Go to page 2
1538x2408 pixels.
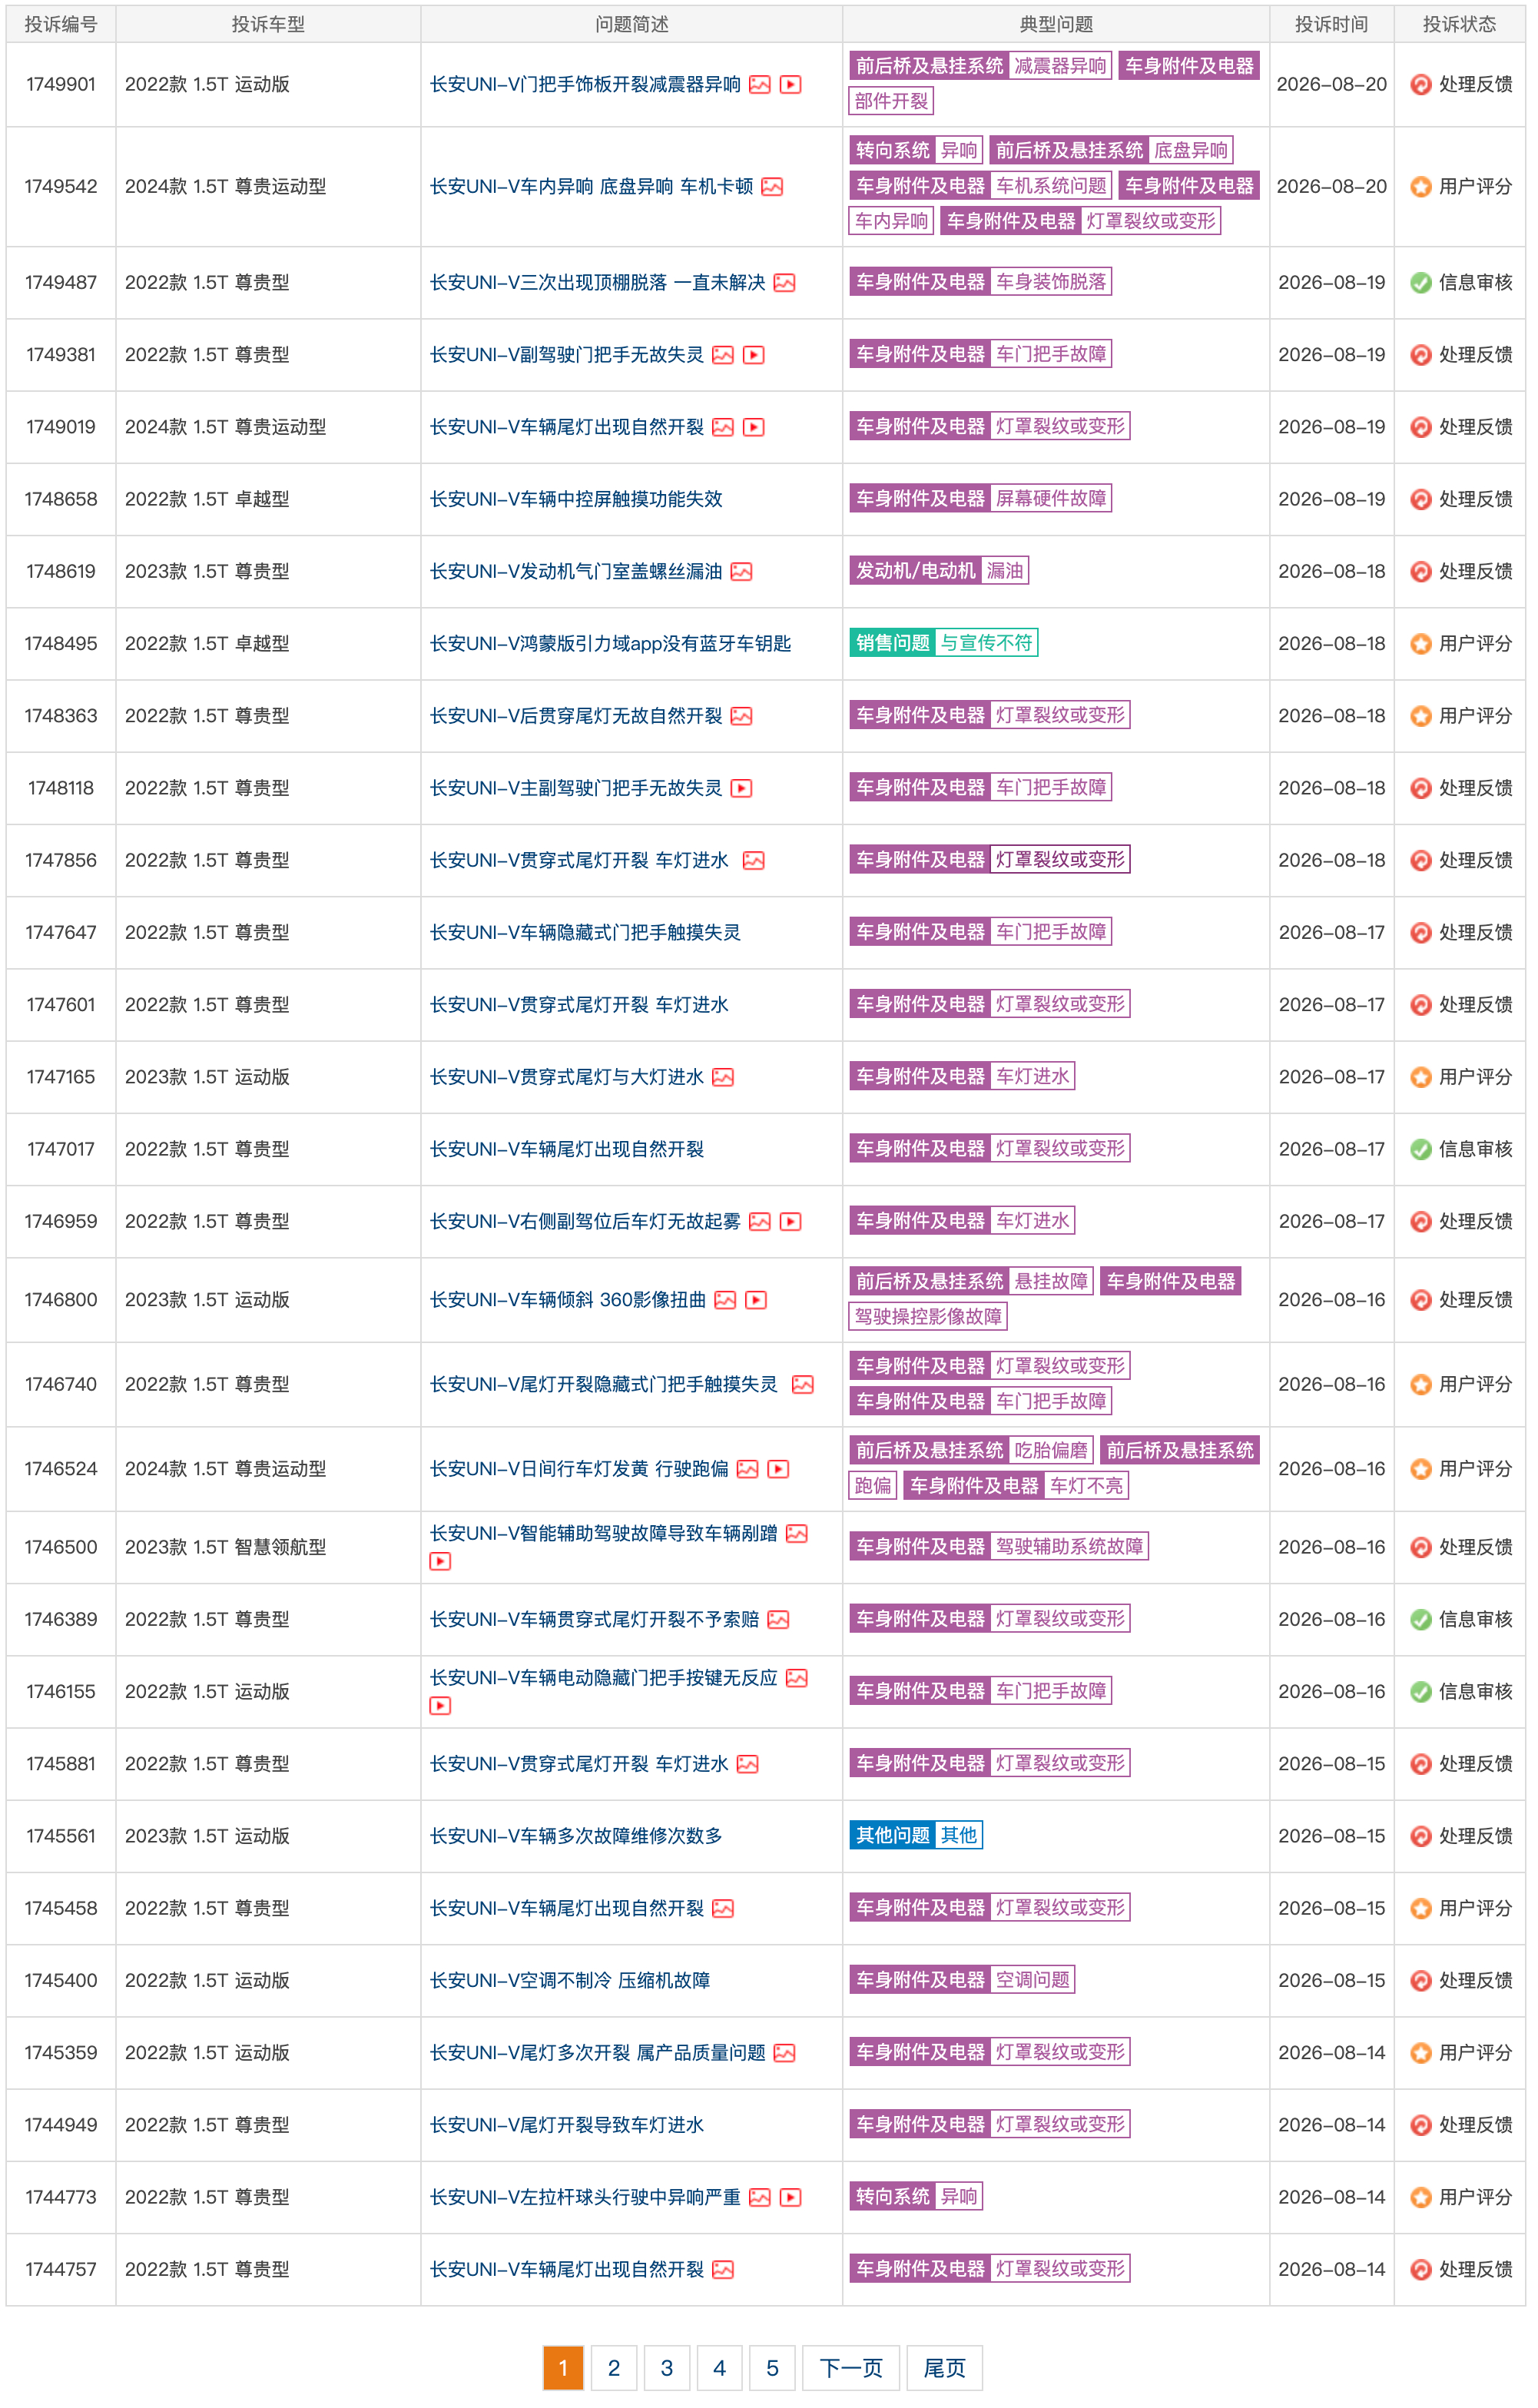pos(613,2368)
